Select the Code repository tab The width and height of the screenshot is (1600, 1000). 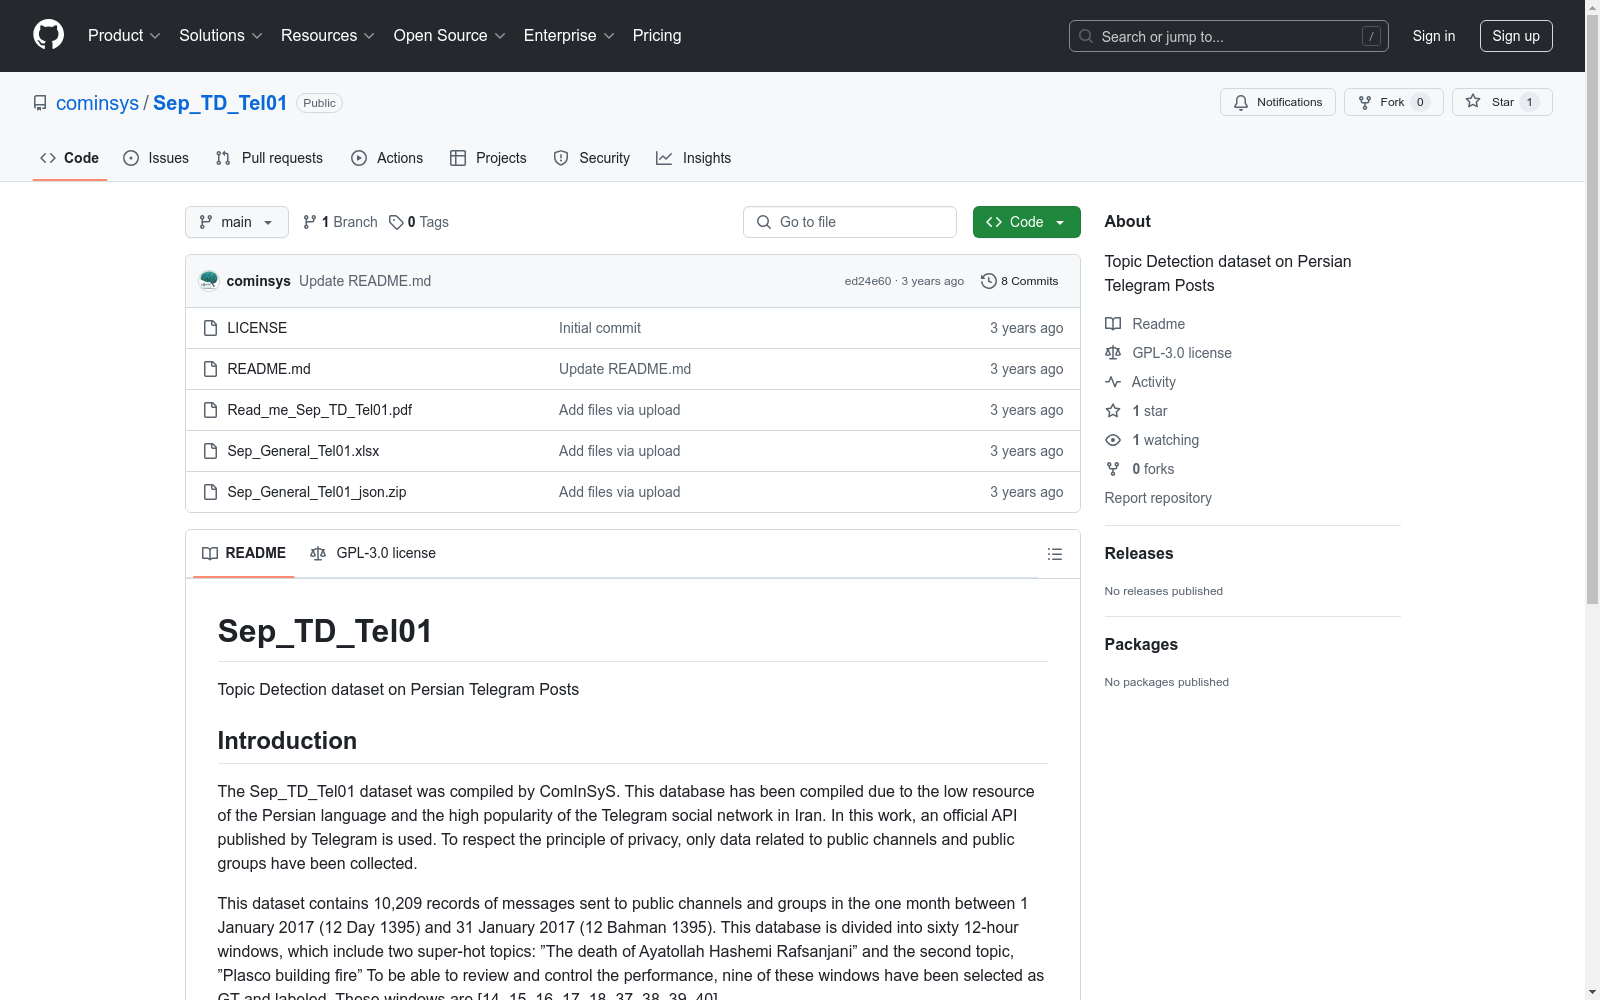click(70, 158)
